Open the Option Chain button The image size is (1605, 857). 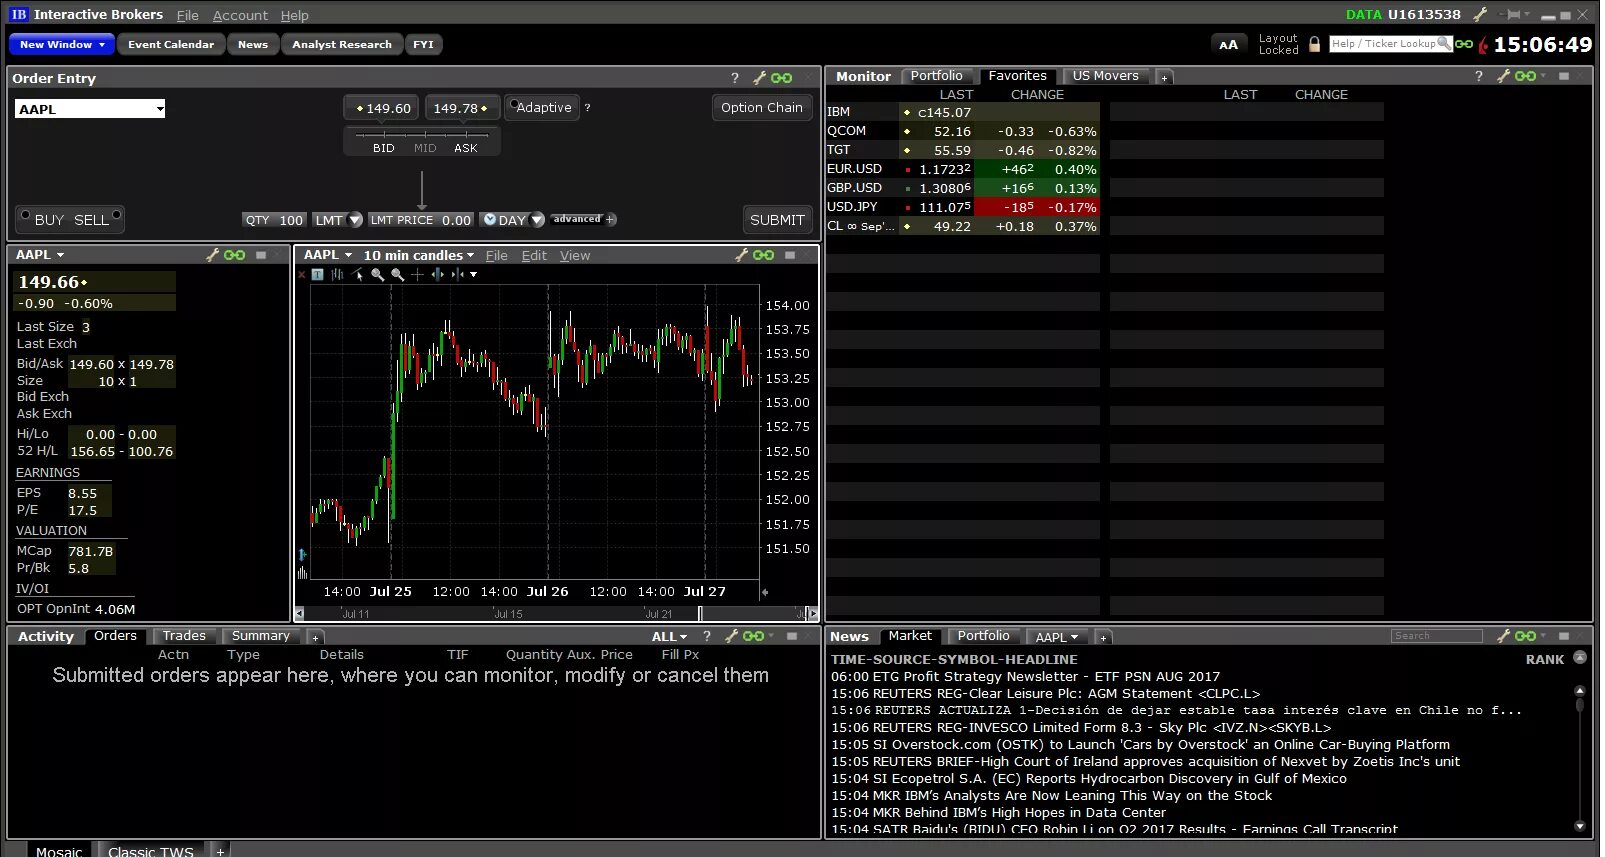click(762, 107)
